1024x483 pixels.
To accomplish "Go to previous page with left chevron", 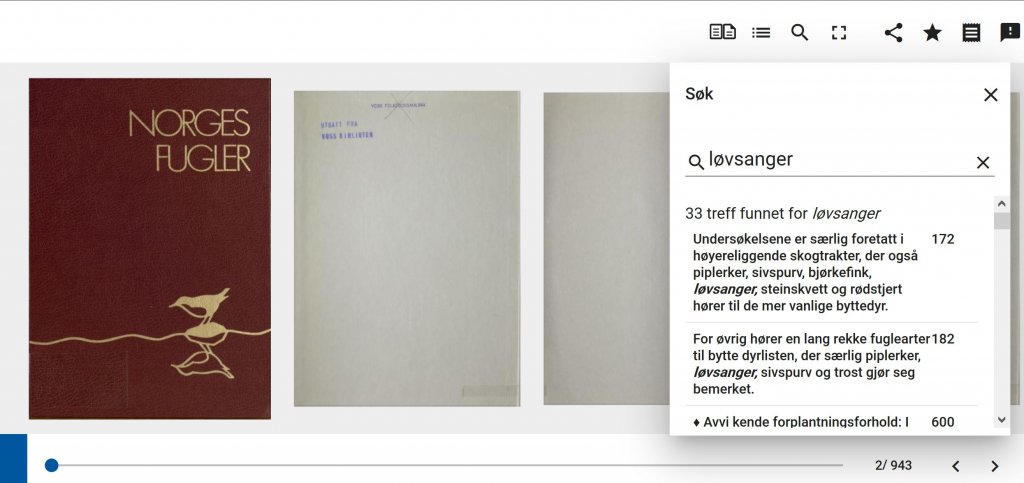I will tap(955, 466).
